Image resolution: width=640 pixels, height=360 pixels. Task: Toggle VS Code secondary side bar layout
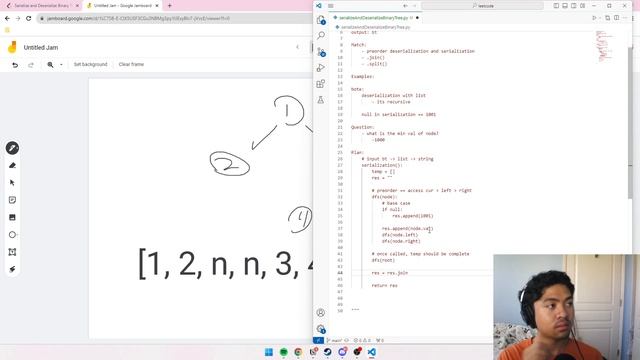click(x=573, y=6)
